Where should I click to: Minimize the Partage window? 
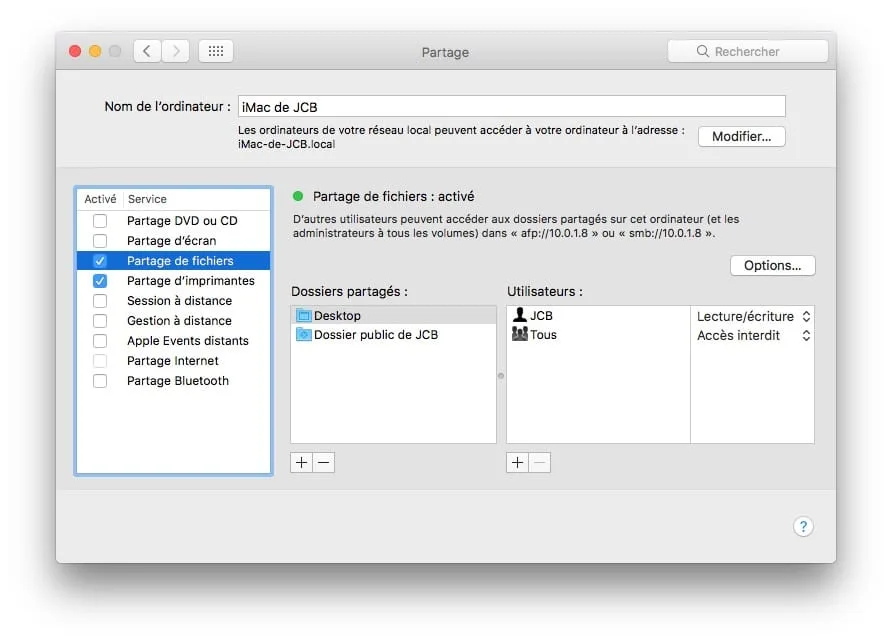point(95,51)
